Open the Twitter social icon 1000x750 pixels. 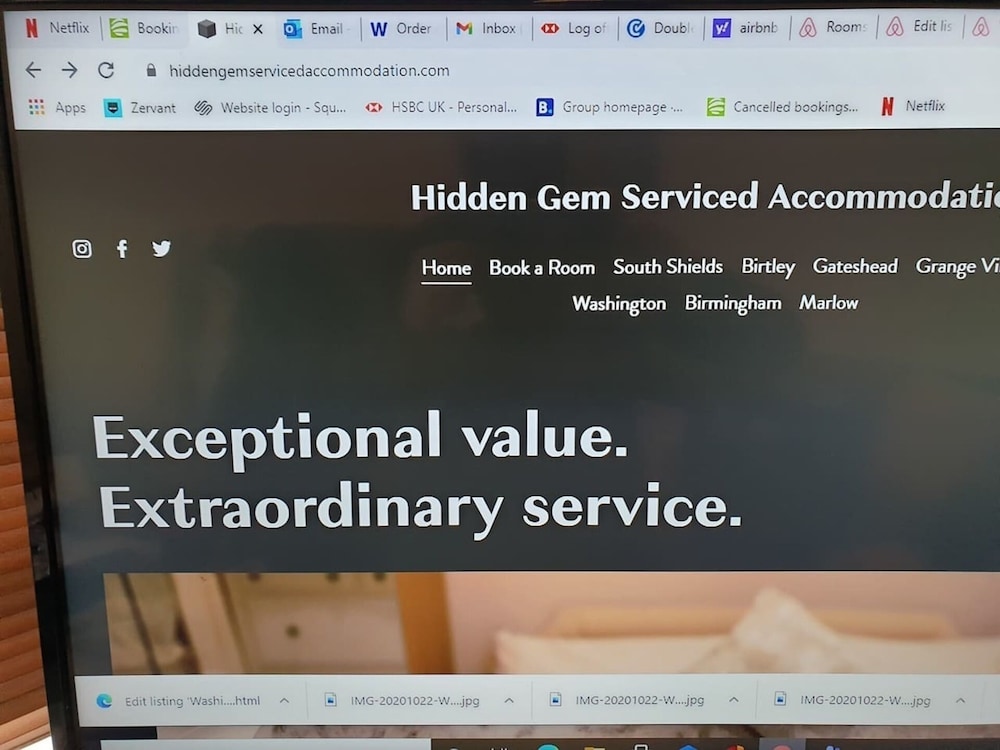161,248
